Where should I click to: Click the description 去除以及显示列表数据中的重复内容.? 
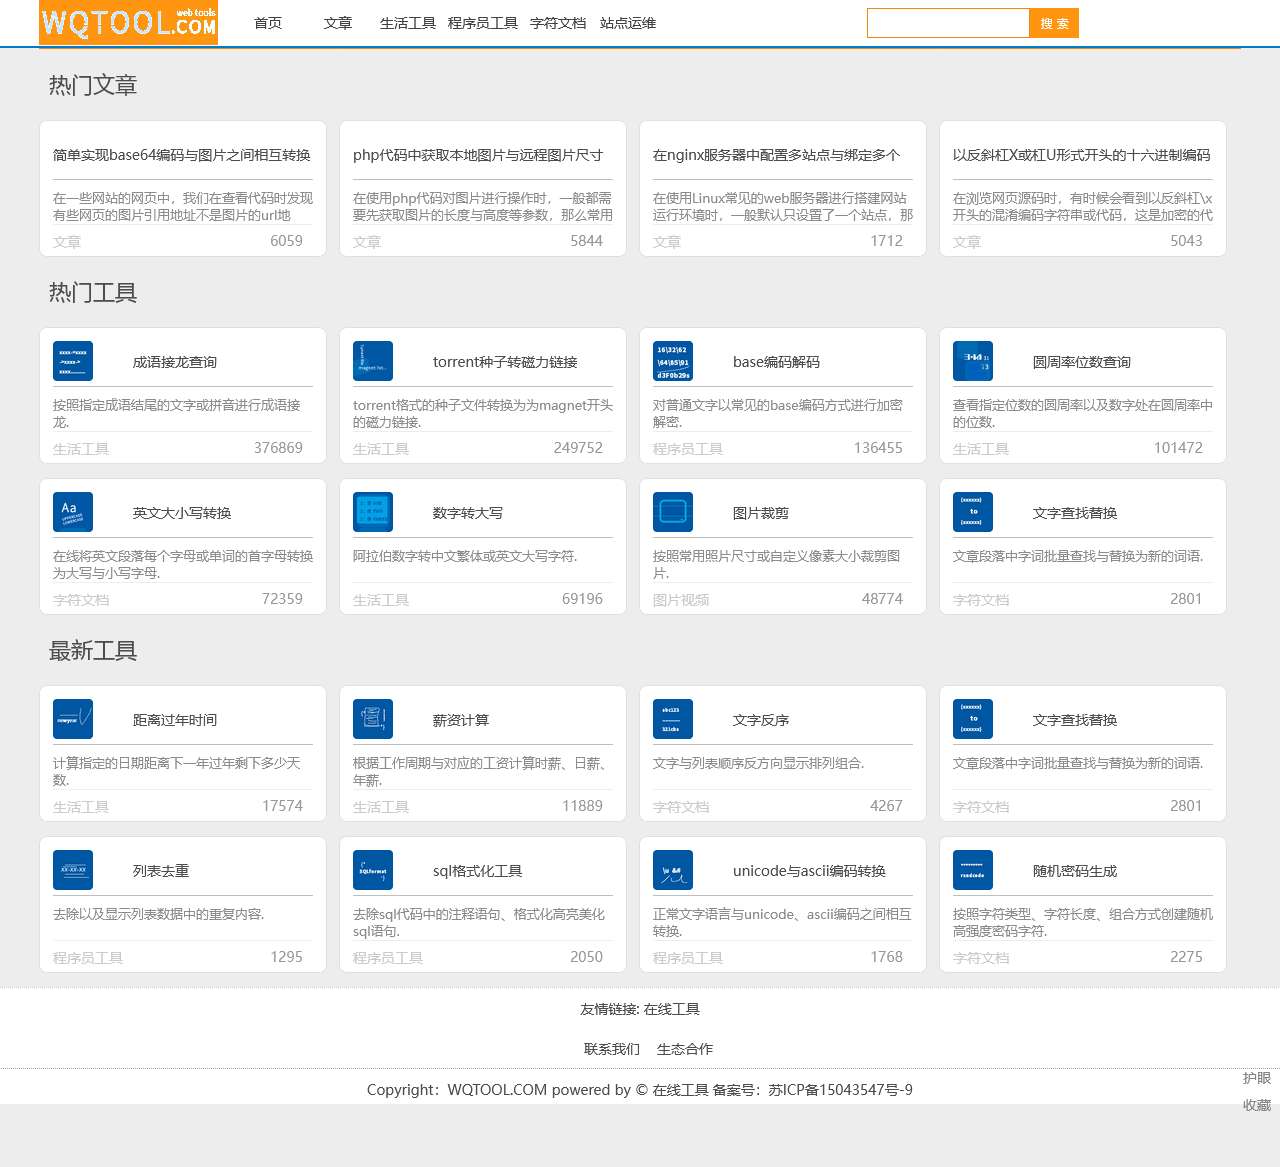point(159,914)
